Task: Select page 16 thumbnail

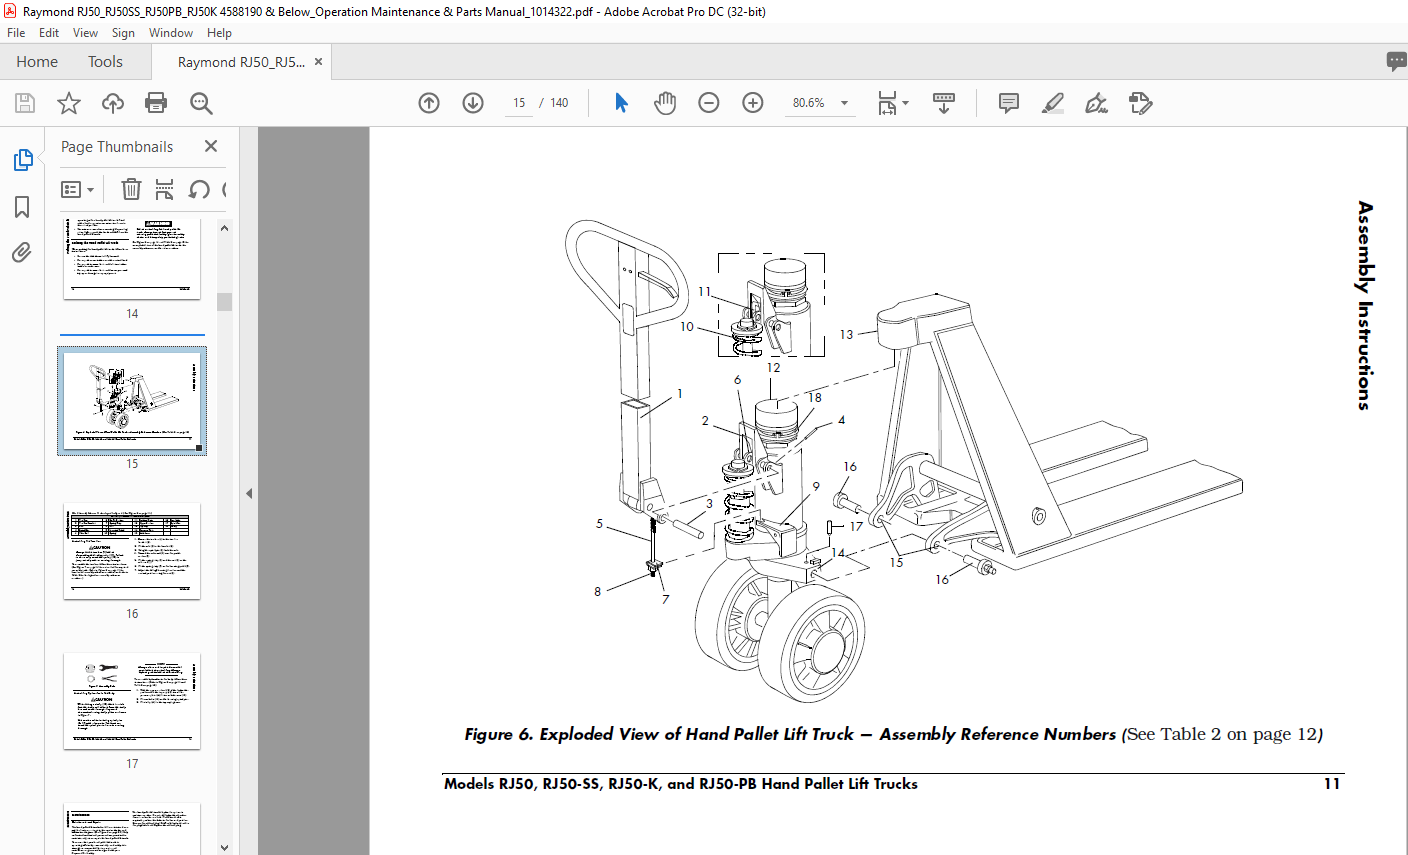Action: [132, 551]
